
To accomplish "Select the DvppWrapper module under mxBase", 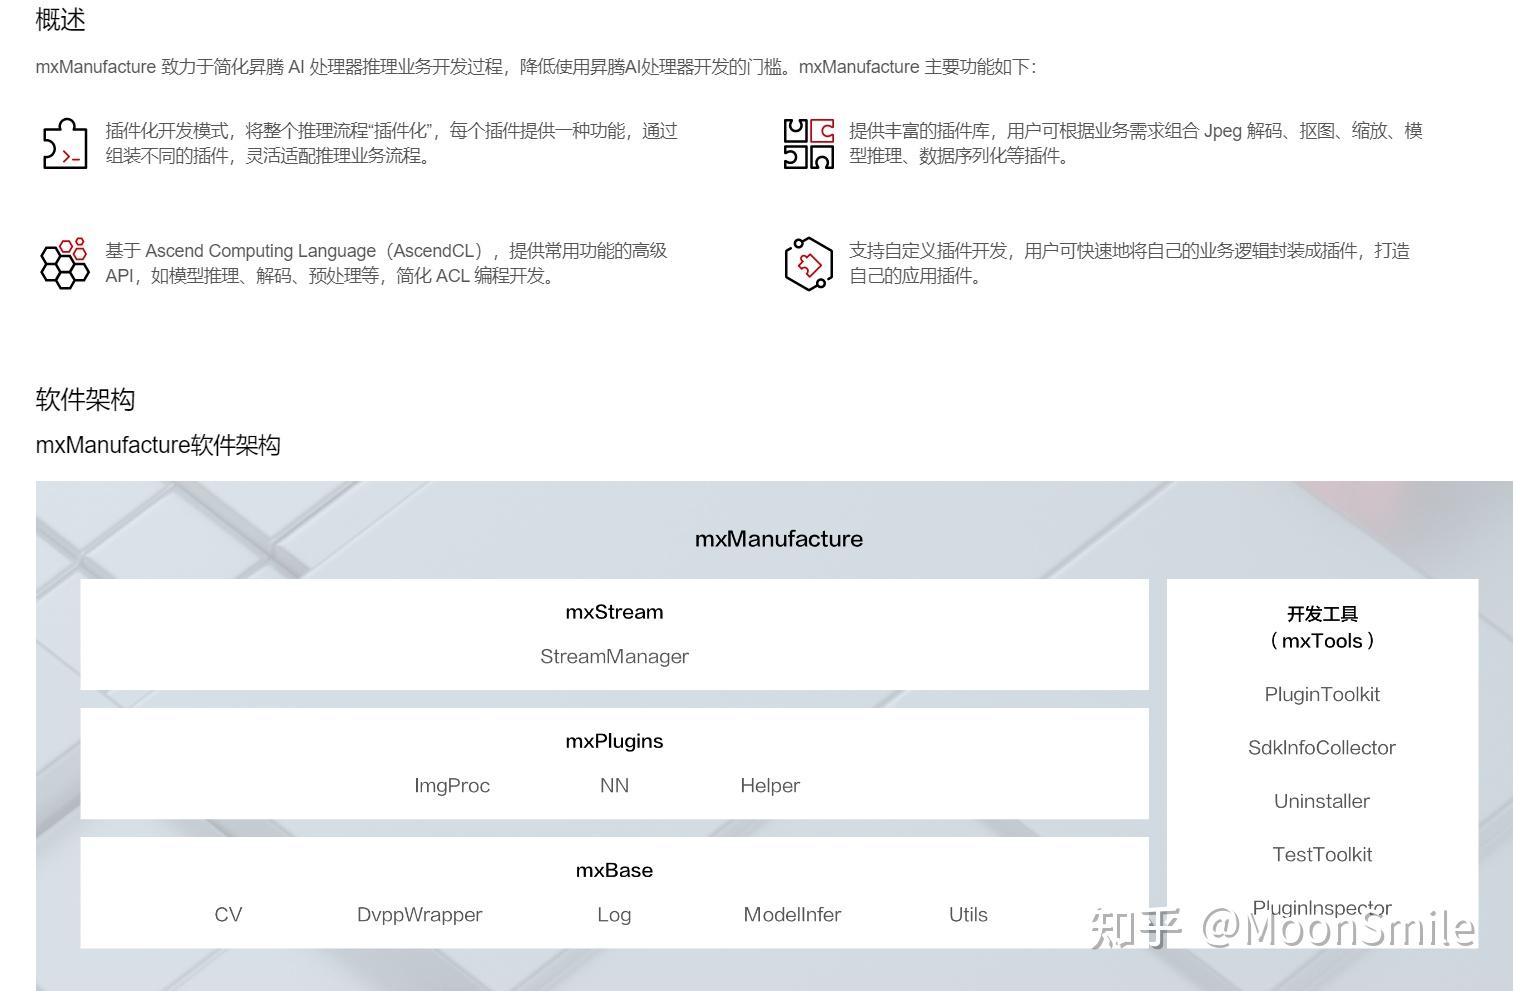I will (419, 914).
